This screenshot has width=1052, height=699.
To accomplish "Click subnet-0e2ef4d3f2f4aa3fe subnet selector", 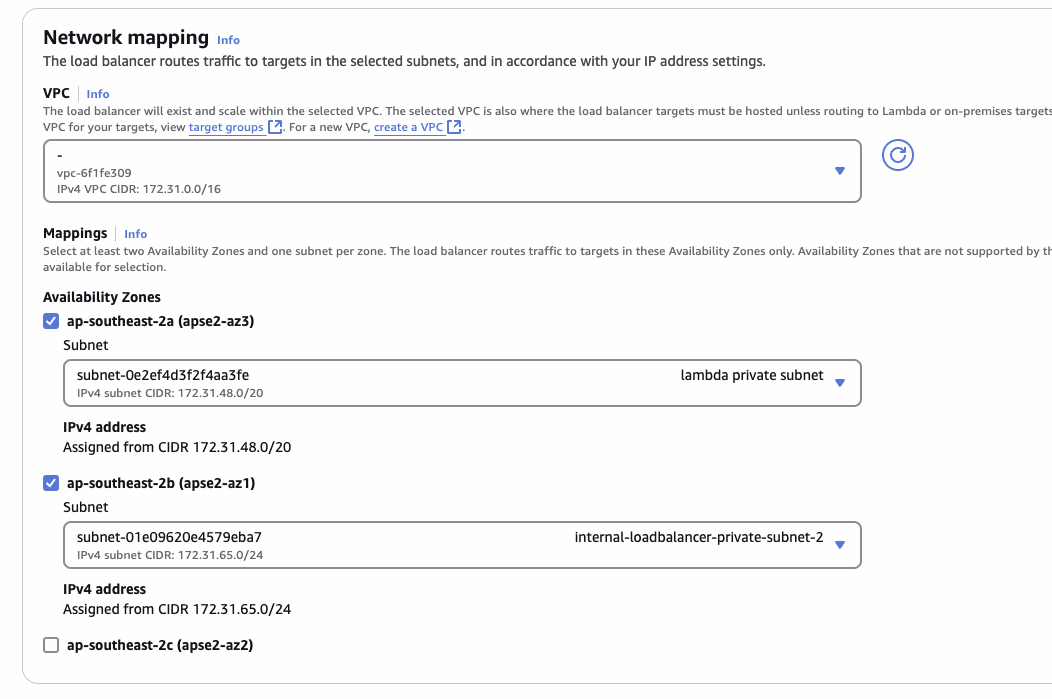I will coord(462,383).
